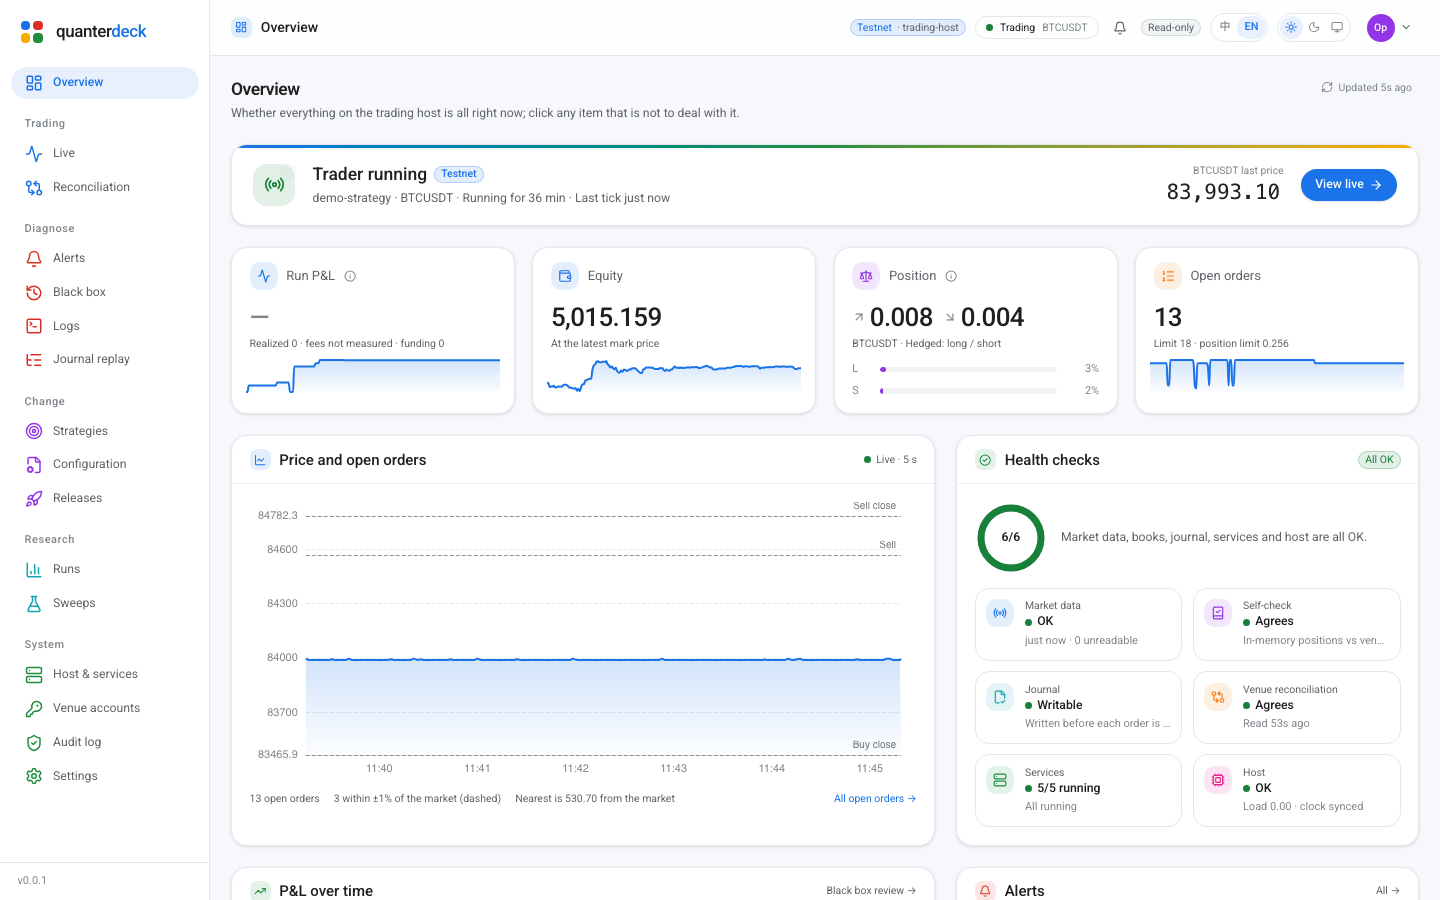Image resolution: width=1440 pixels, height=900 pixels.
Task: Click the View live button
Action: [x=1348, y=185]
